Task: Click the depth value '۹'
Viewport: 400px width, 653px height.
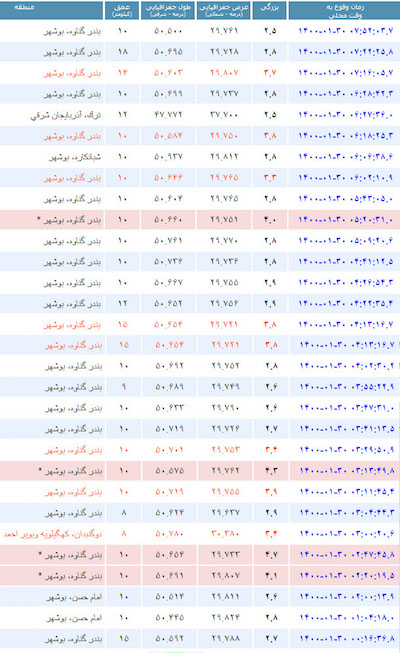Action: (124, 387)
